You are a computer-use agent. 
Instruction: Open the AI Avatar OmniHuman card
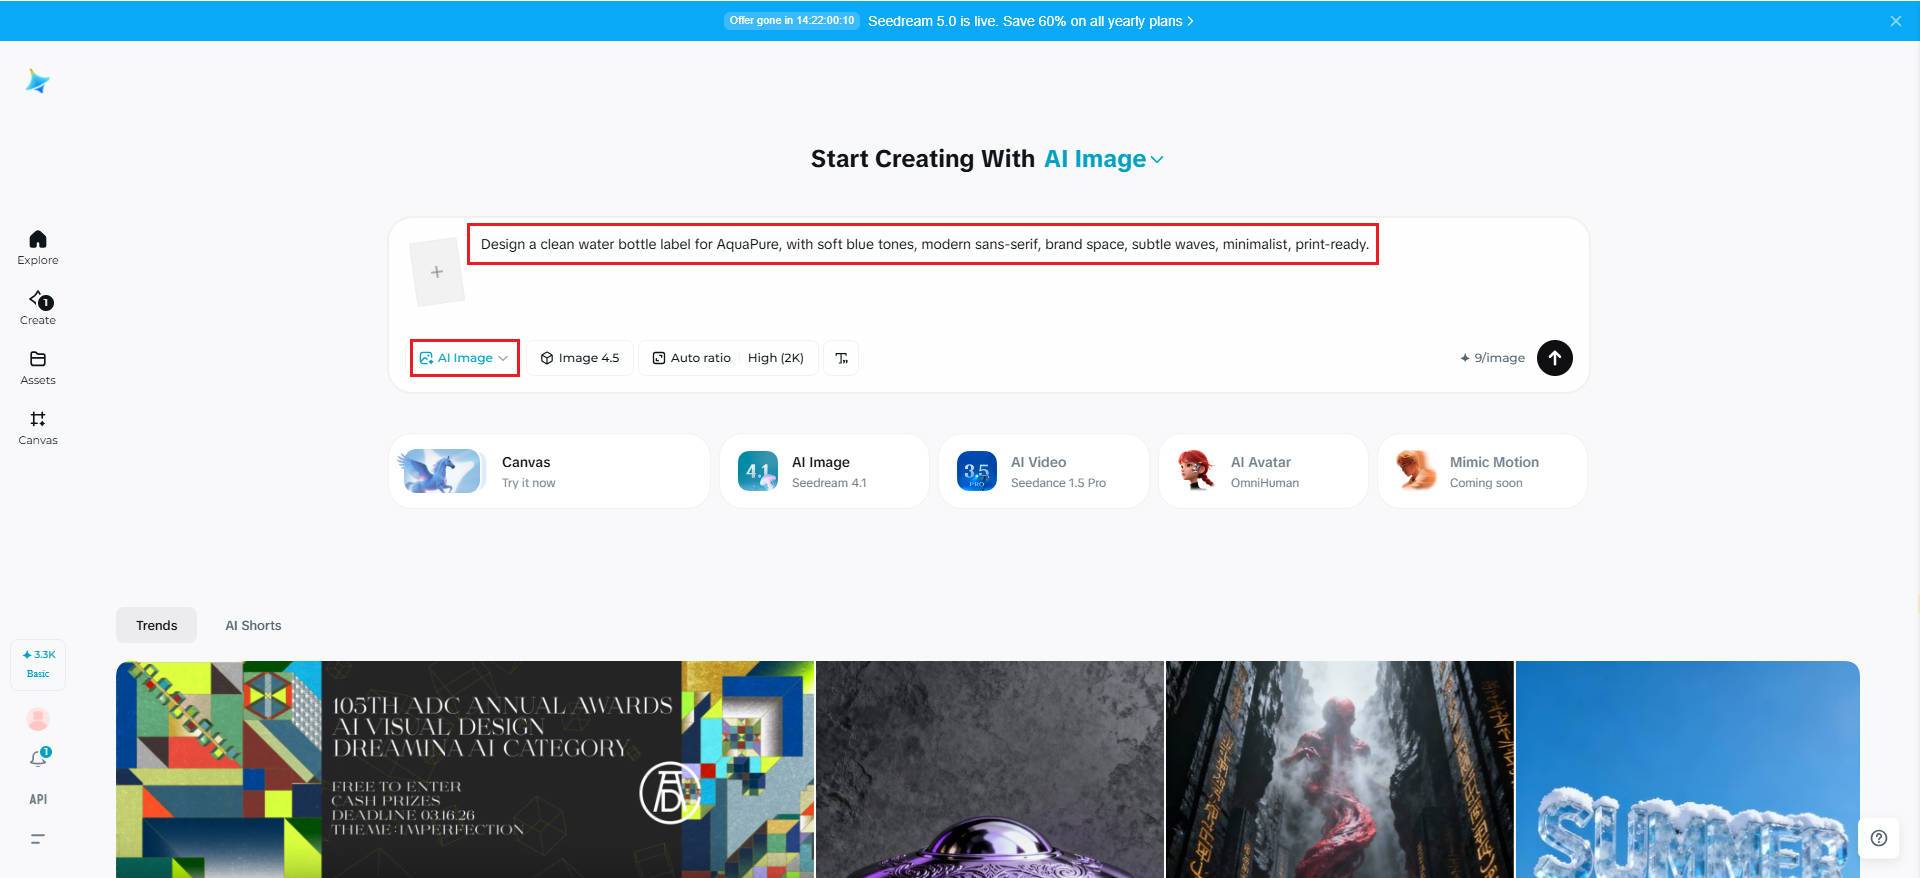(1263, 471)
